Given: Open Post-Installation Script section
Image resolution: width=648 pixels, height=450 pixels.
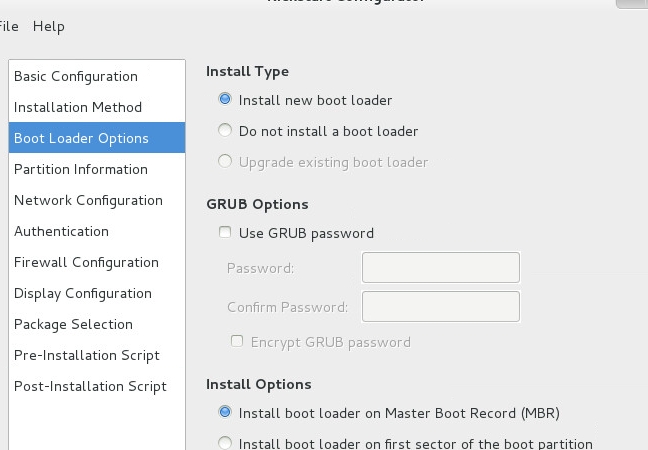Looking at the screenshot, I should tap(97, 386).
